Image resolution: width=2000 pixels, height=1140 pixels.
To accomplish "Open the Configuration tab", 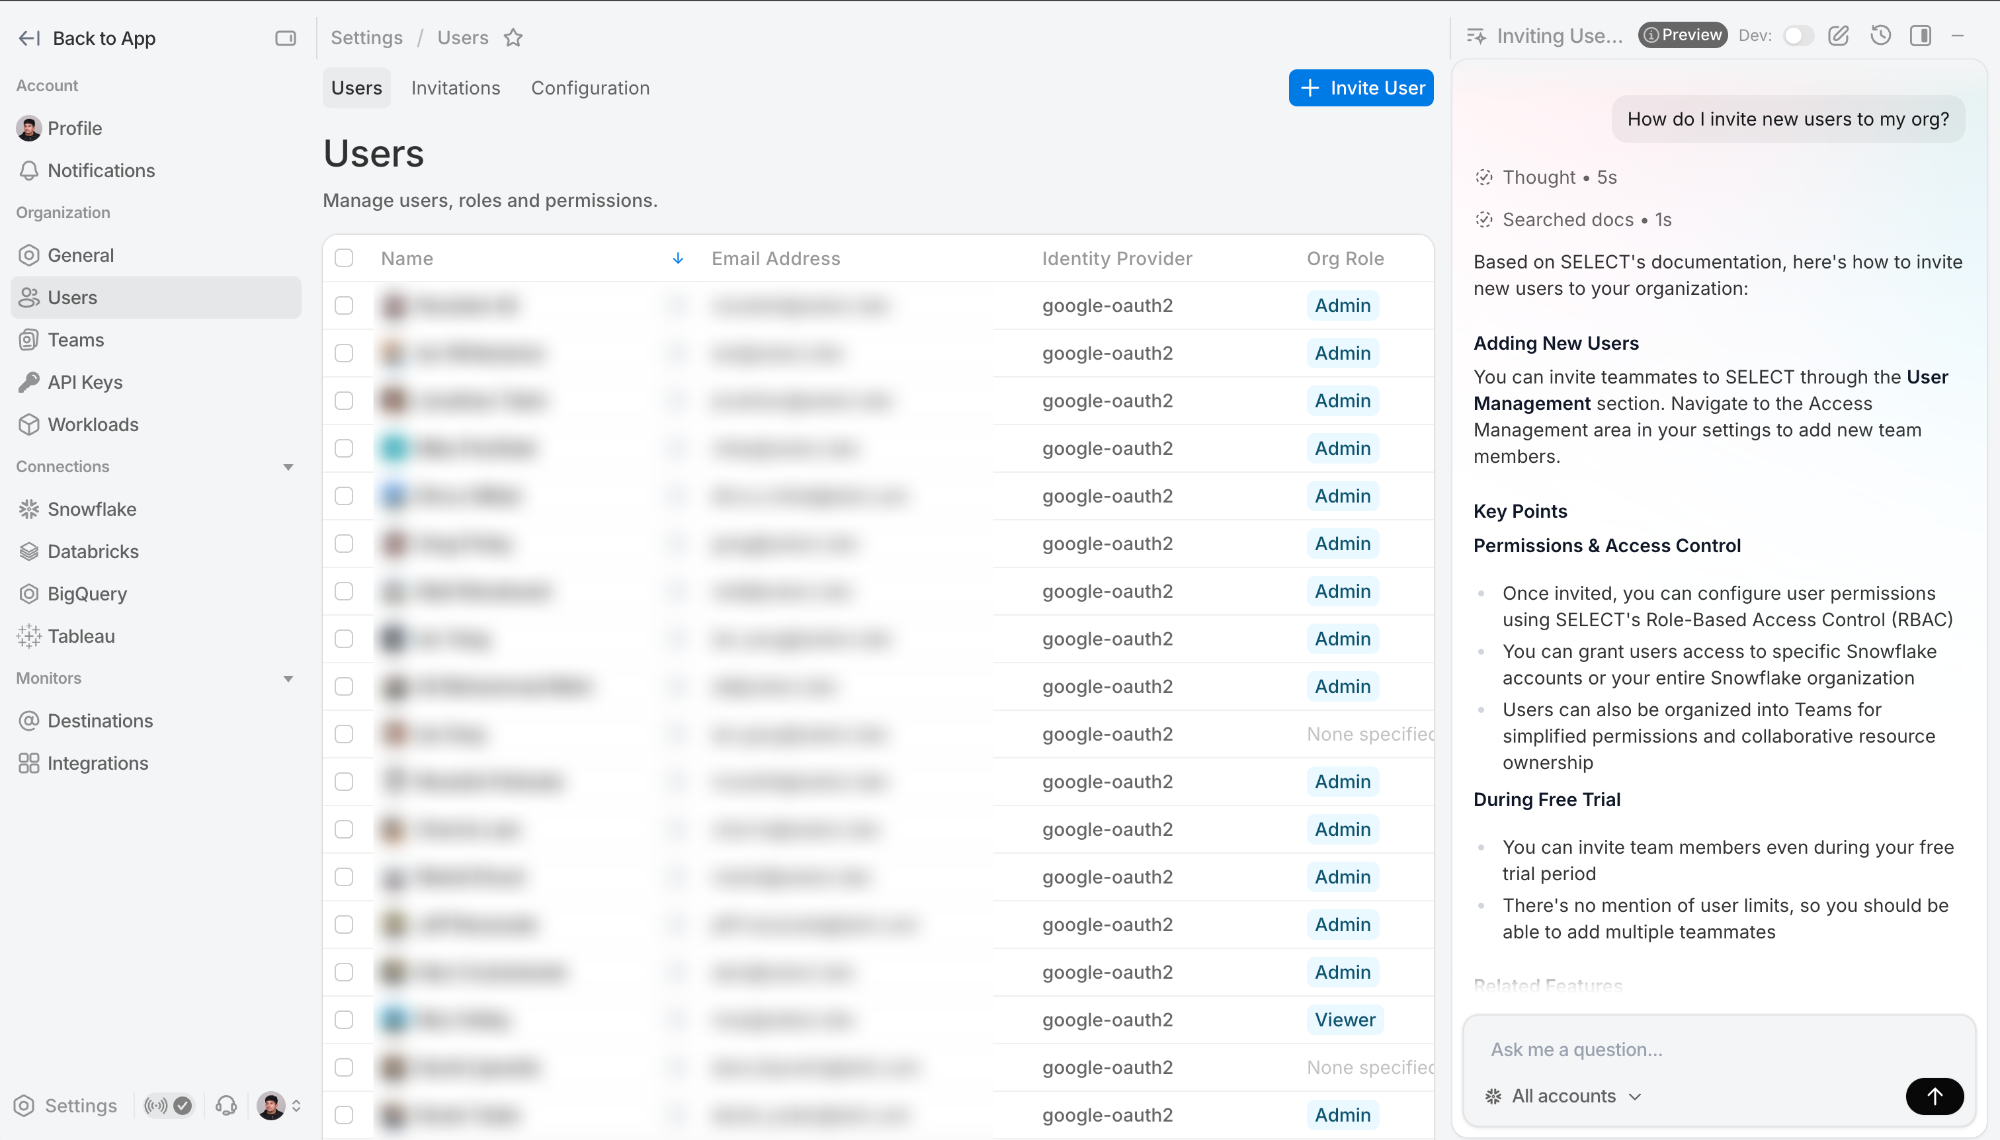I will tap(590, 88).
